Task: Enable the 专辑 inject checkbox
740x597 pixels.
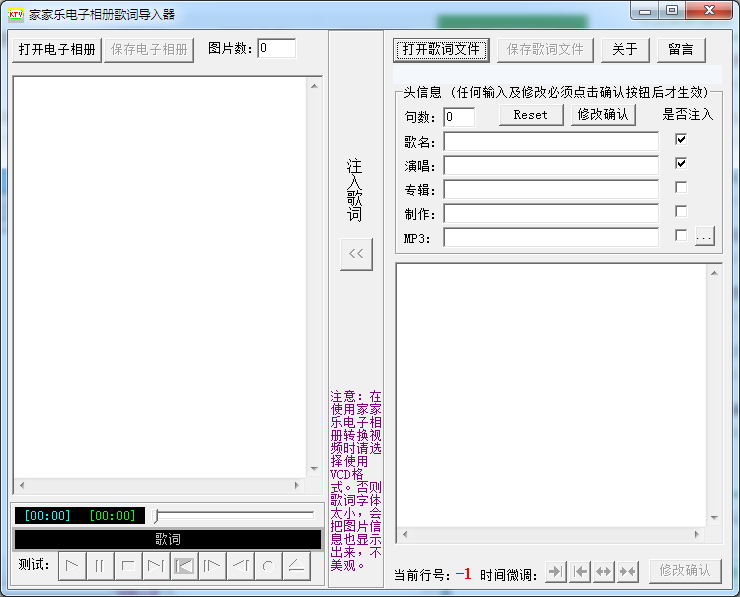Action: (681, 187)
